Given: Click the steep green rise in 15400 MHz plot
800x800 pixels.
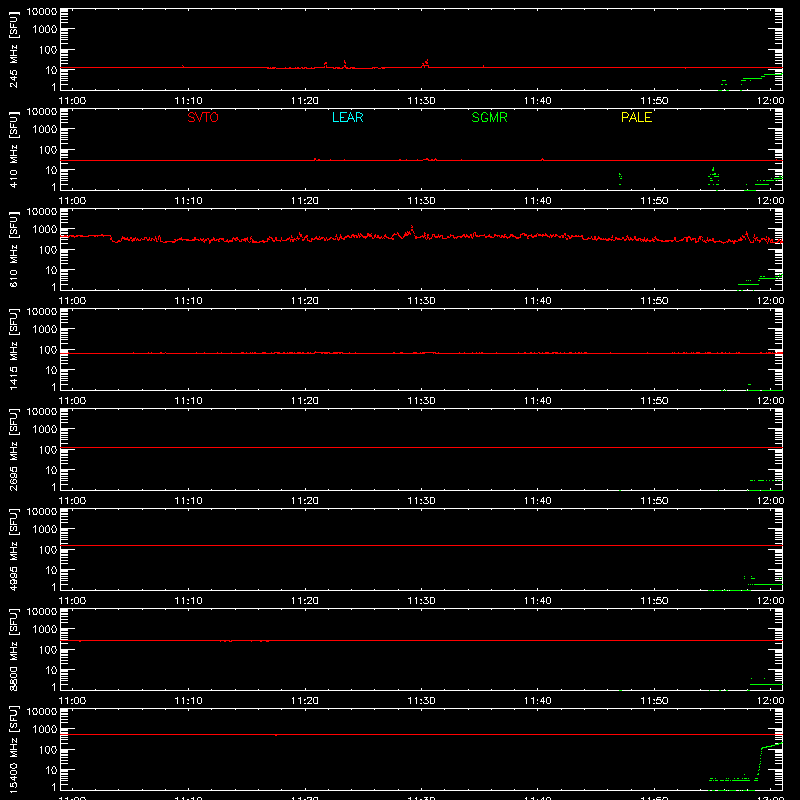Looking at the screenshot, I should (x=760, y=763).
